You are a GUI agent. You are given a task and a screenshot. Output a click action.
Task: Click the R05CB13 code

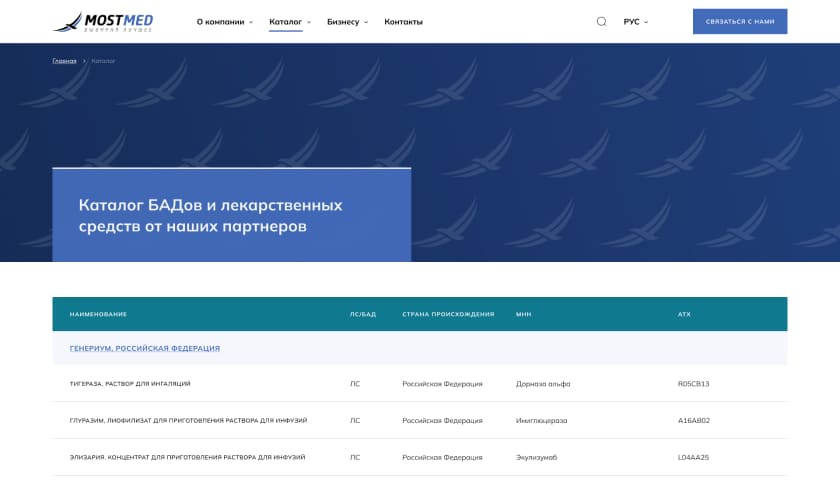693,384
